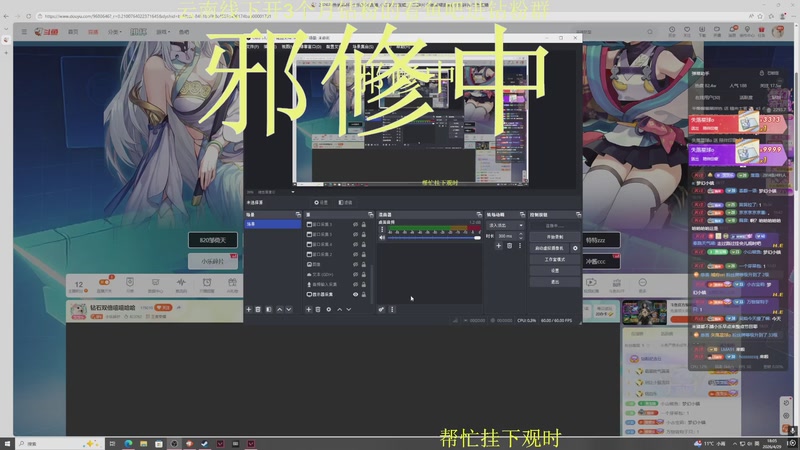Add a new source with plus icon
800x450 pixels.
point(308,310)
